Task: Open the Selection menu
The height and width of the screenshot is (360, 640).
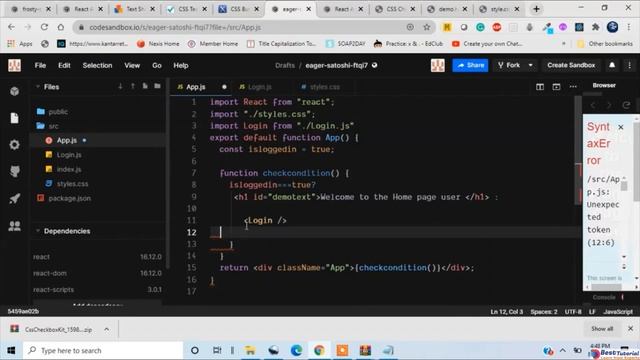Action: 97,65
